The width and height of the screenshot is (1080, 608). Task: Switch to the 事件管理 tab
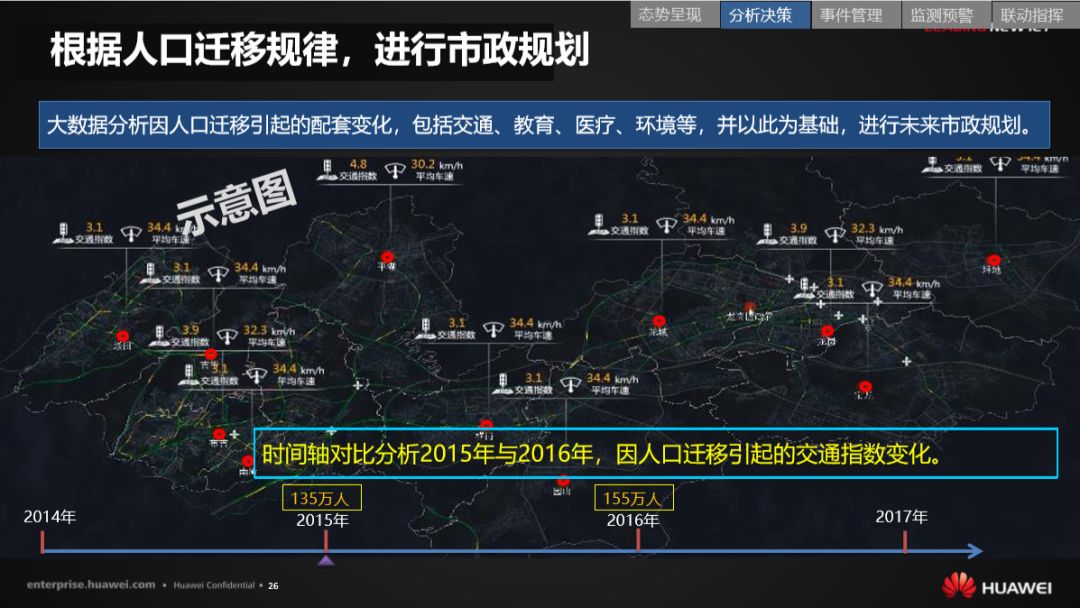(855, 14)
